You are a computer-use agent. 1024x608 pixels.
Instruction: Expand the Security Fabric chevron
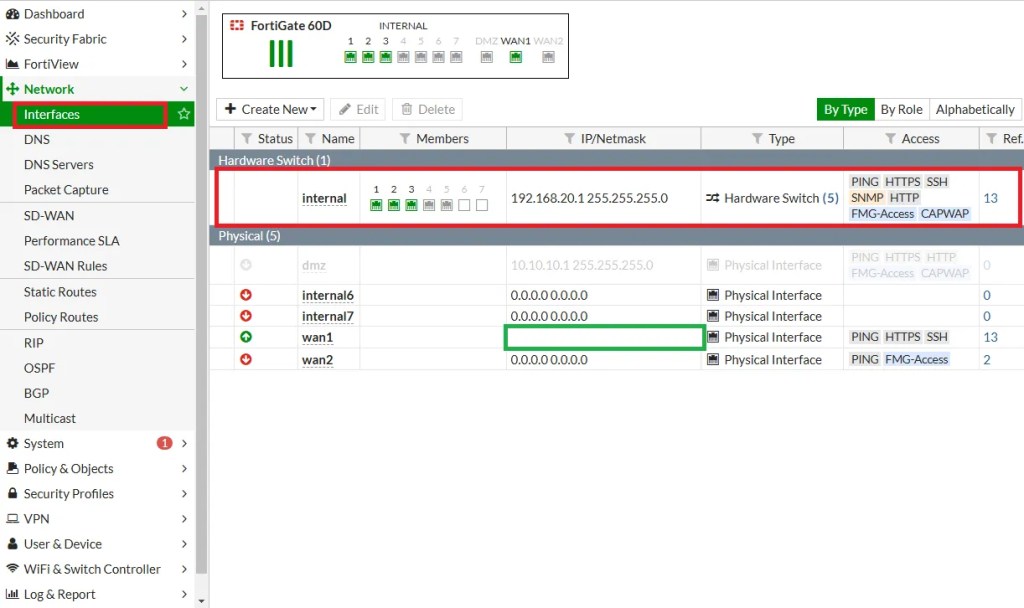pos(184,39)
